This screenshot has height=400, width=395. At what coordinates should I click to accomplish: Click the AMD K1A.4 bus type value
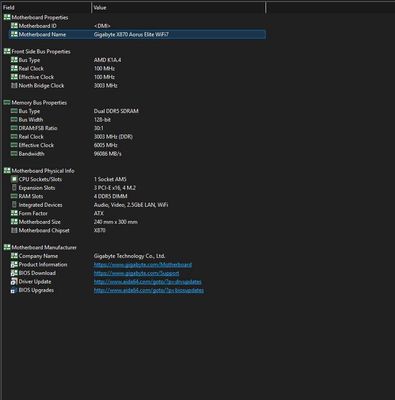click(x=107, y=60)
